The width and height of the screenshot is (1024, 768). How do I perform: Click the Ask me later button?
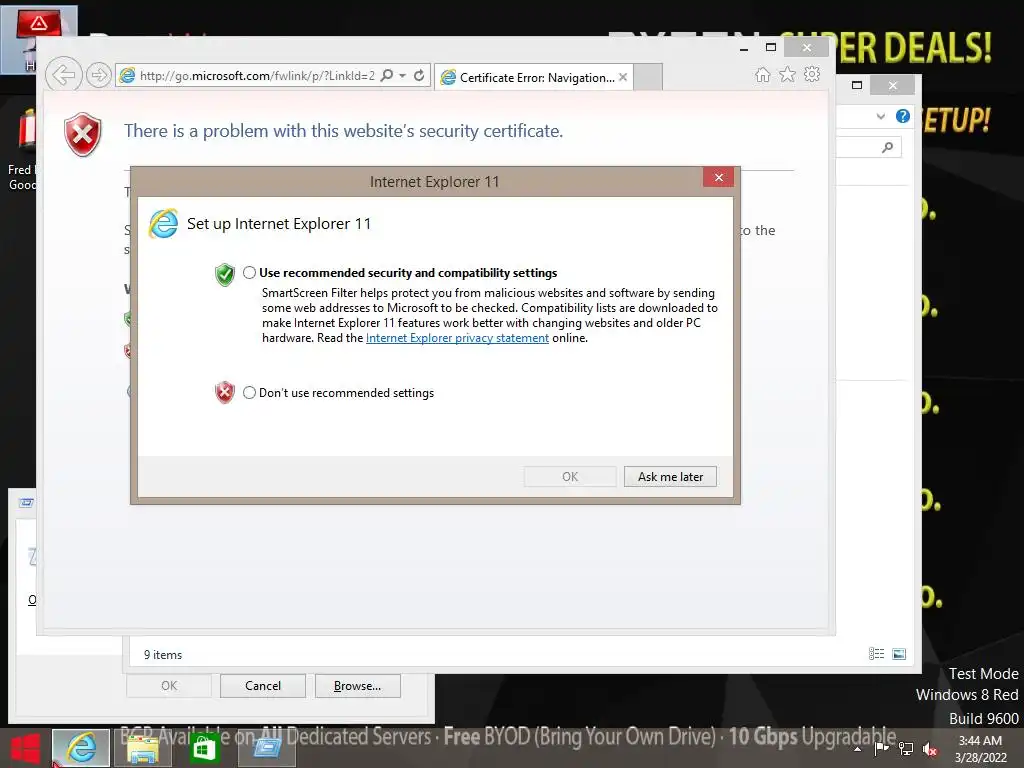tap(670, 477)
